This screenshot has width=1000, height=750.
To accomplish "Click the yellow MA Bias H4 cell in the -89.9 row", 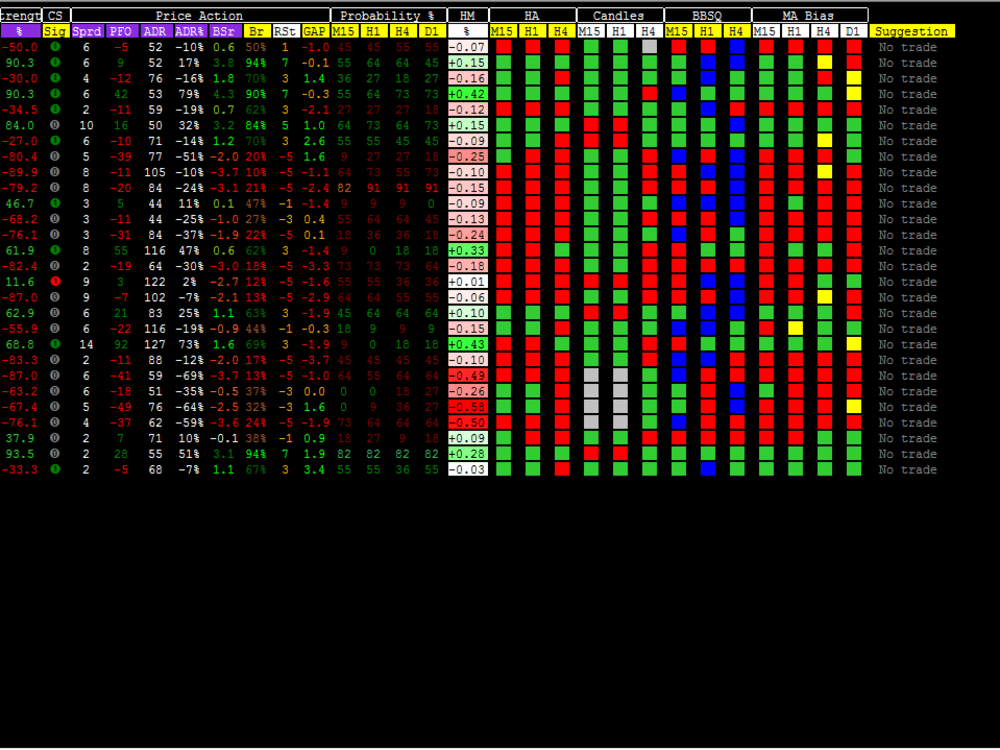I will pyautogui.click(x=825, y=172).
